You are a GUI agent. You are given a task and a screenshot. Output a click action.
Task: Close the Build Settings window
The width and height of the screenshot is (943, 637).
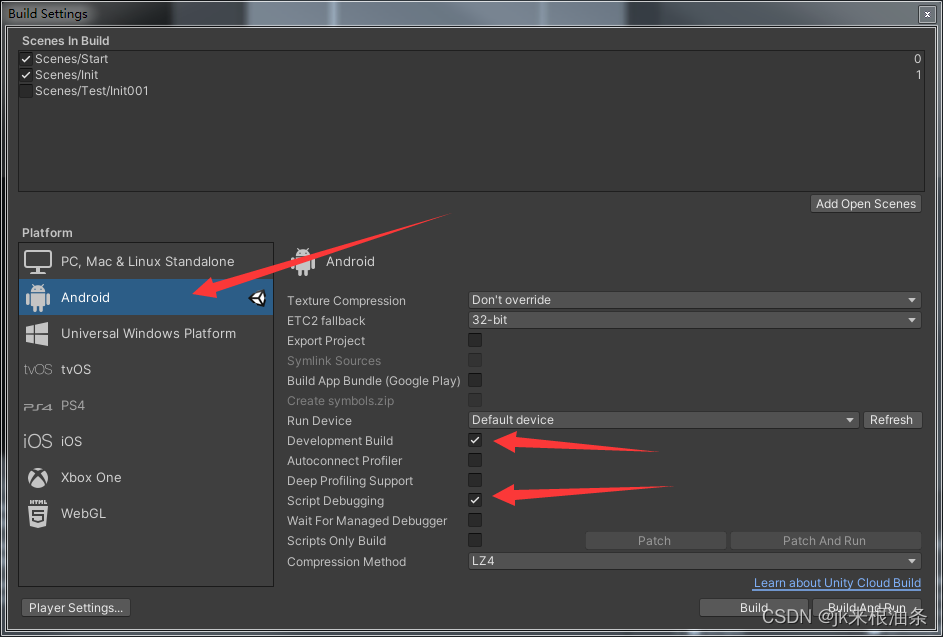tap(927, 14)
